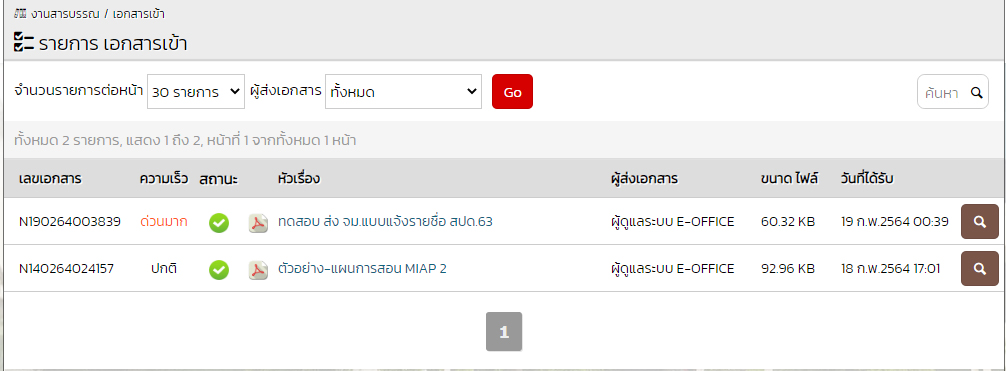The height and width of the screenshot is (371, 1006).
Task: Click green status check of second document
Action: [x=219, y=270]
